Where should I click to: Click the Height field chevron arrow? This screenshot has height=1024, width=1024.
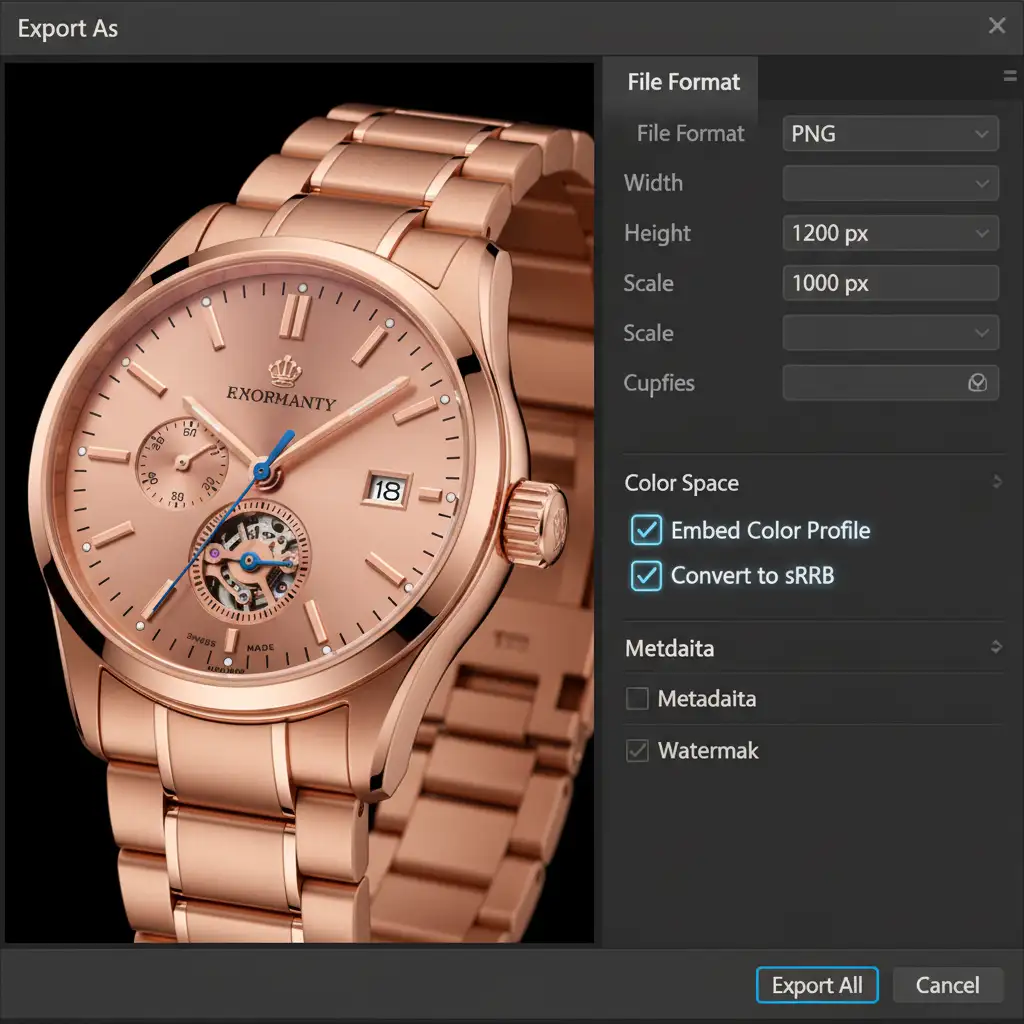[x=982, y=233]
